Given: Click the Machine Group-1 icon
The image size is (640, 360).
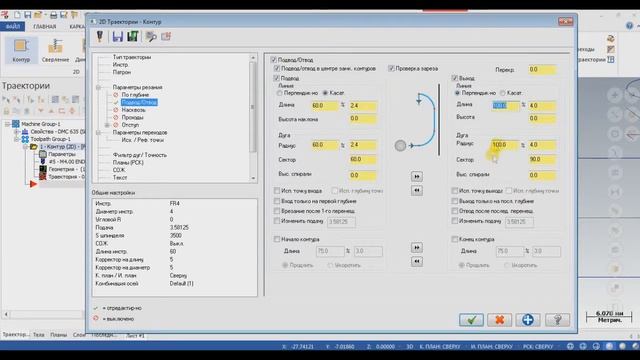Looking at the screenshot, I should 16,124.
